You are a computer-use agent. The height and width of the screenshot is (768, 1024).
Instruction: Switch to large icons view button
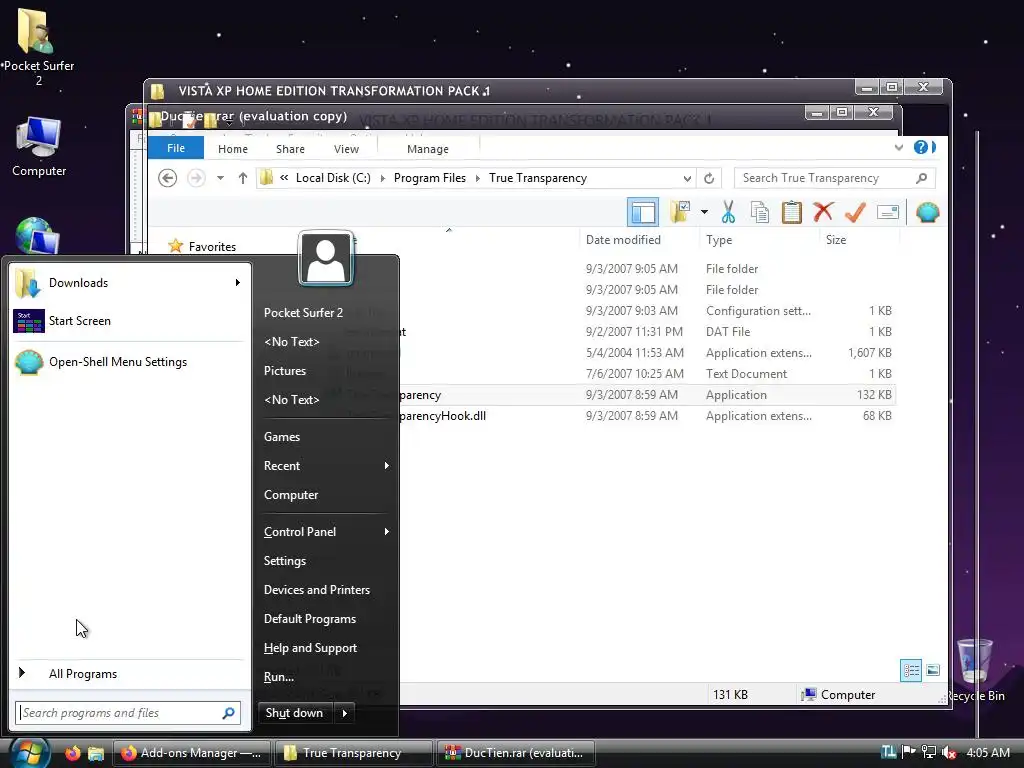pyautogui.click(x=933, y=670)
